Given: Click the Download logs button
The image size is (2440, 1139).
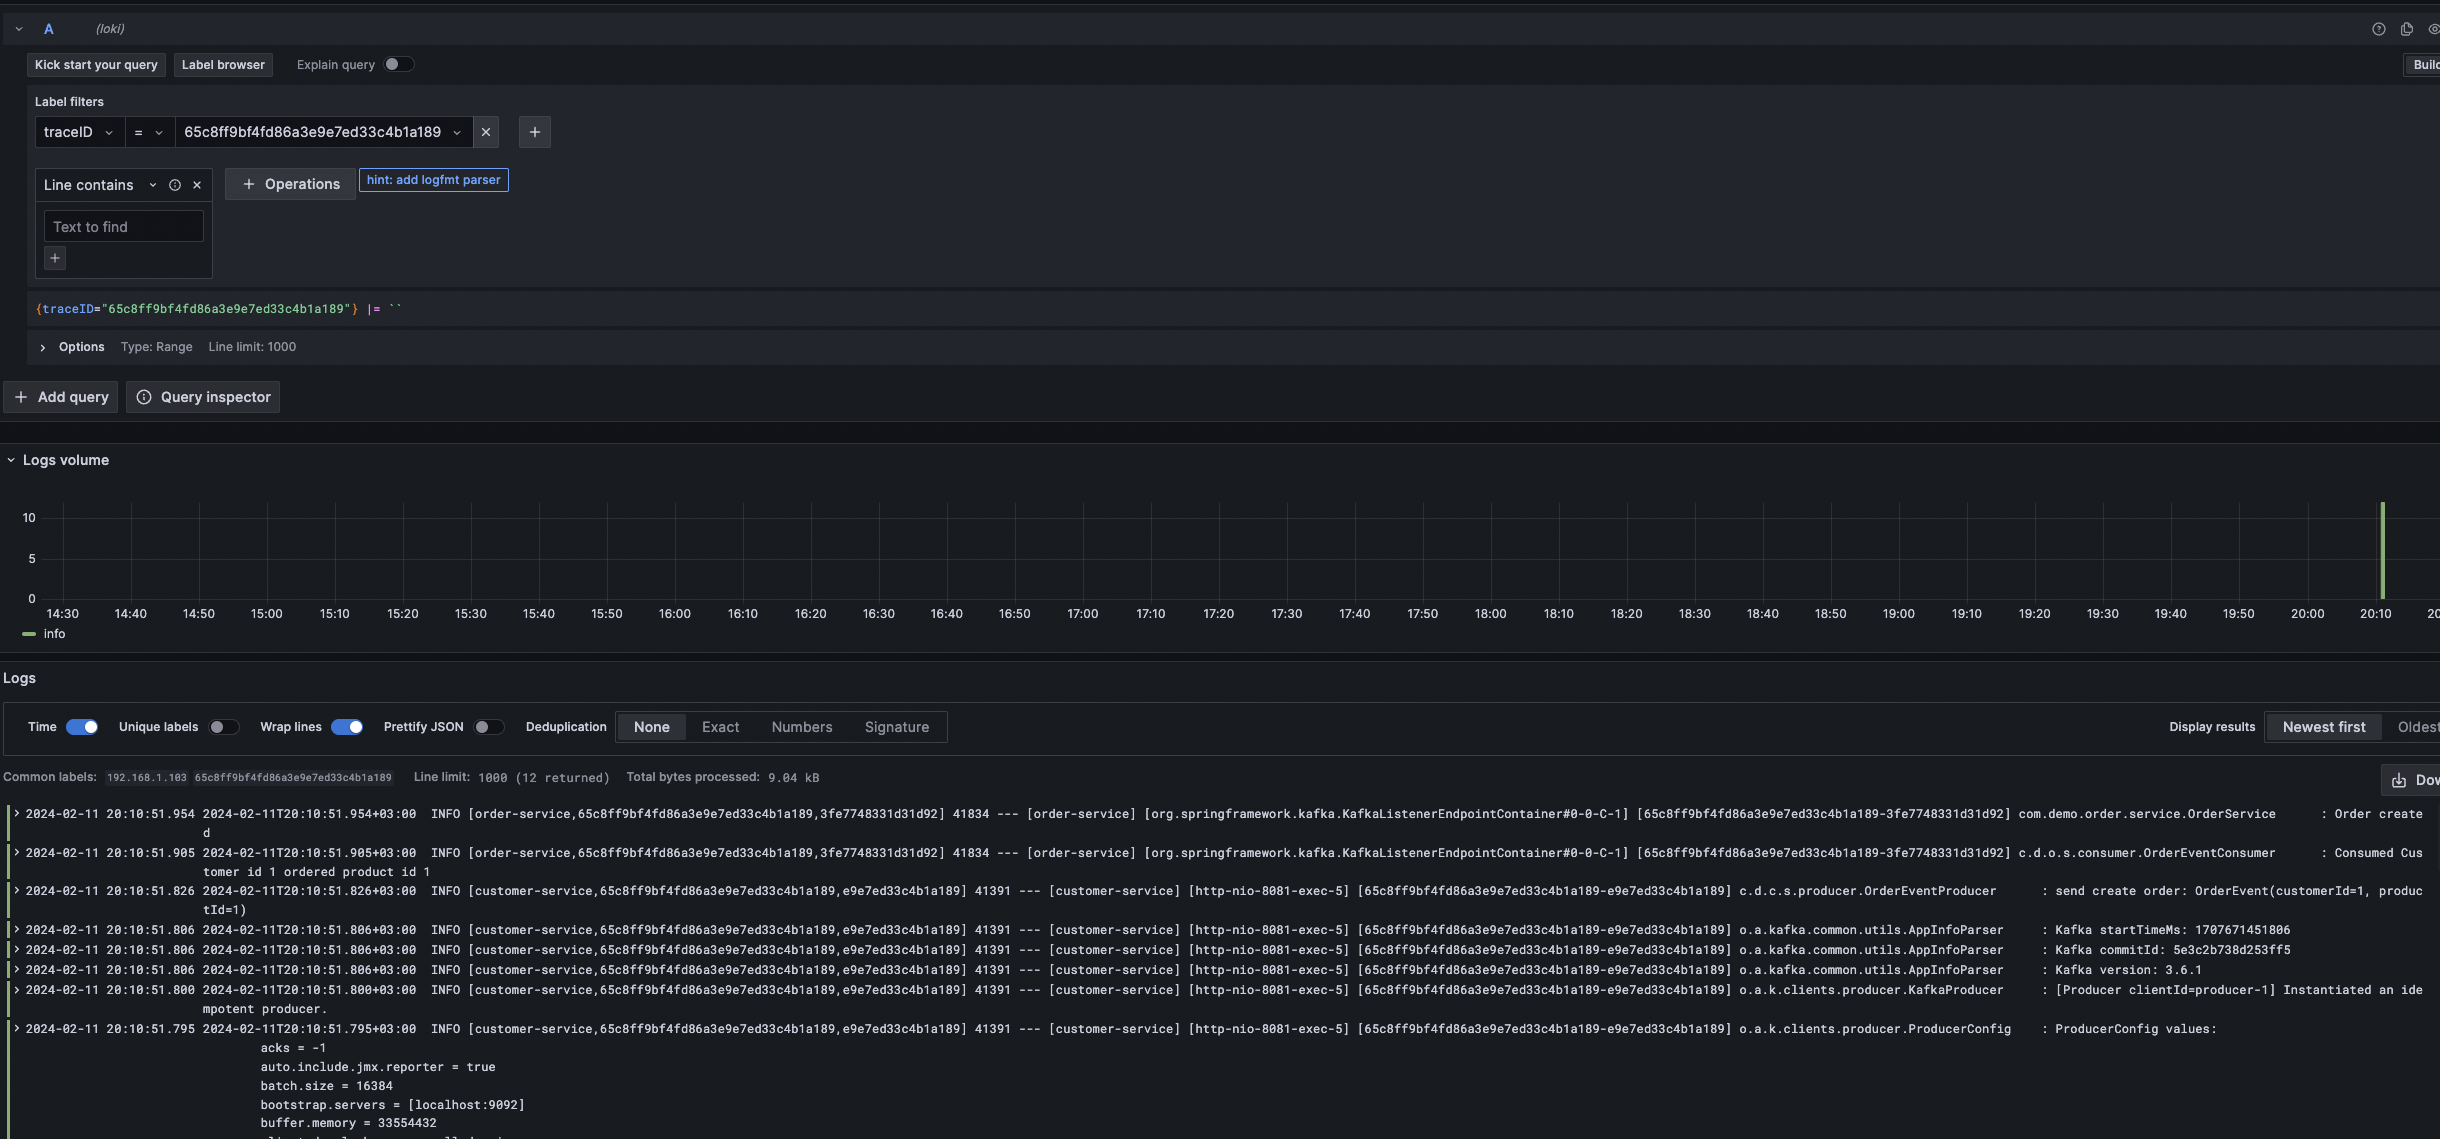Looking at the screenshot, I should coord(2412,780).
